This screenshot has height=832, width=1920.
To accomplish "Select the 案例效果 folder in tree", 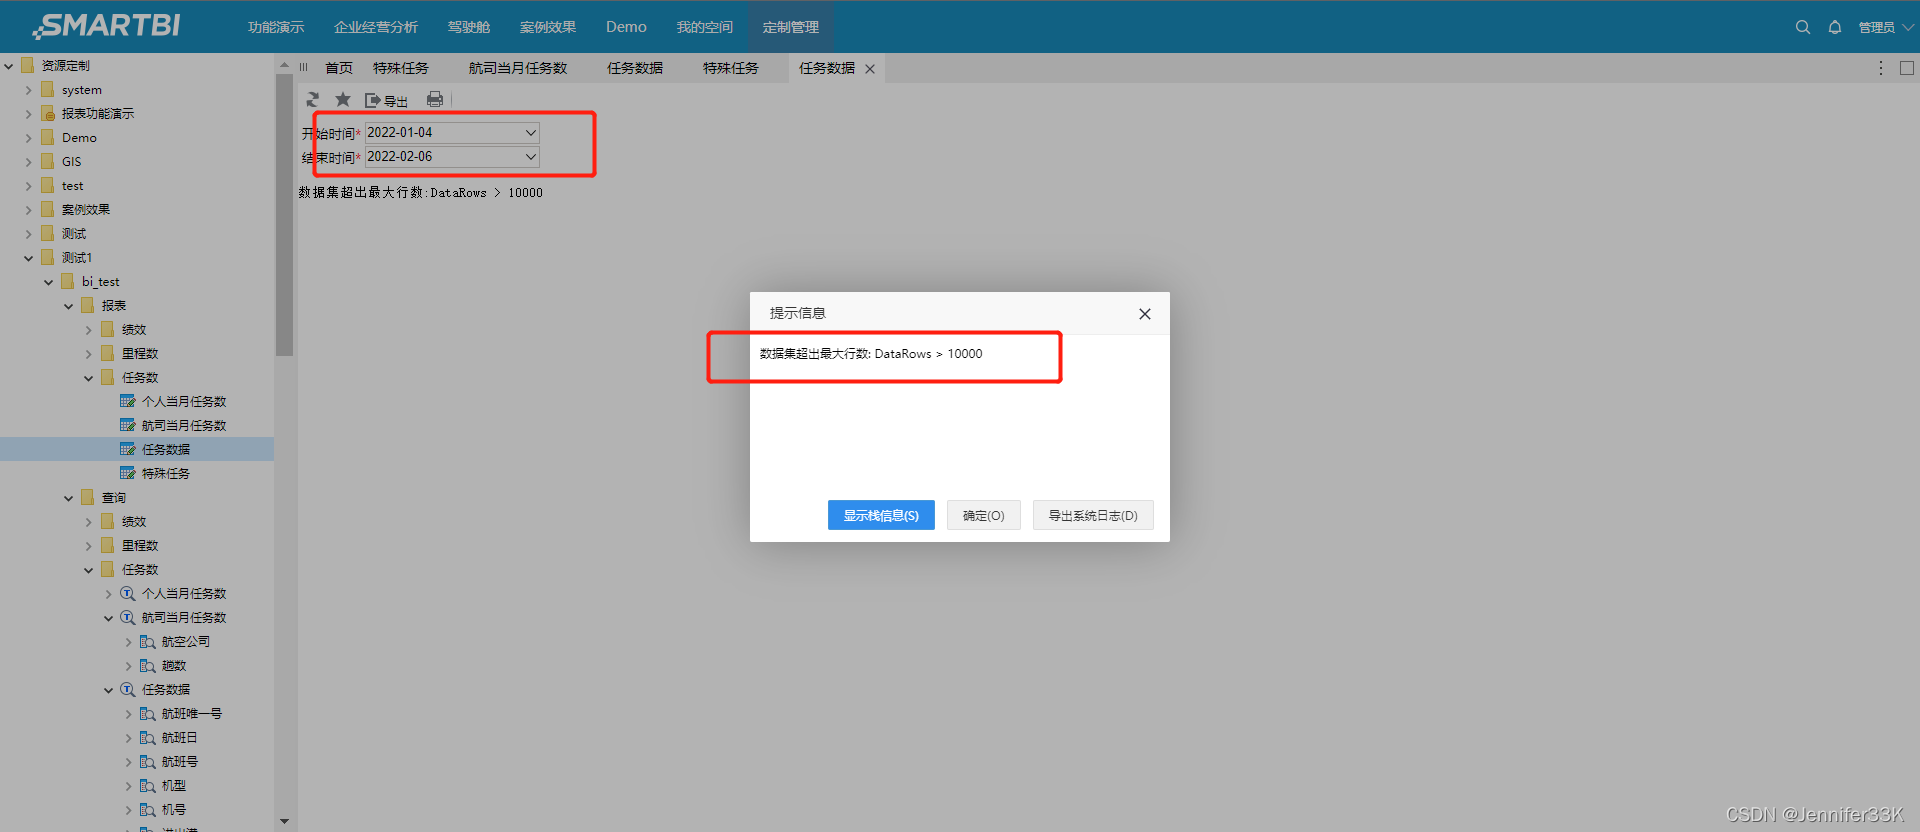I will point(85,210).
